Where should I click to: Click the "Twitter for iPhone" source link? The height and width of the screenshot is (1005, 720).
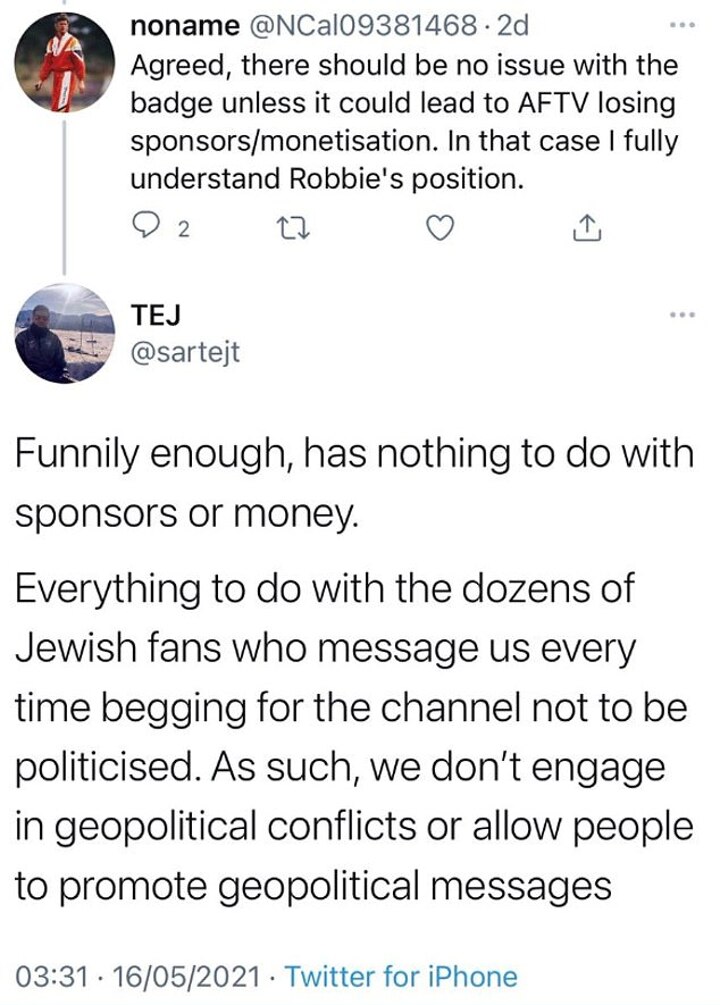click(402, 976)
